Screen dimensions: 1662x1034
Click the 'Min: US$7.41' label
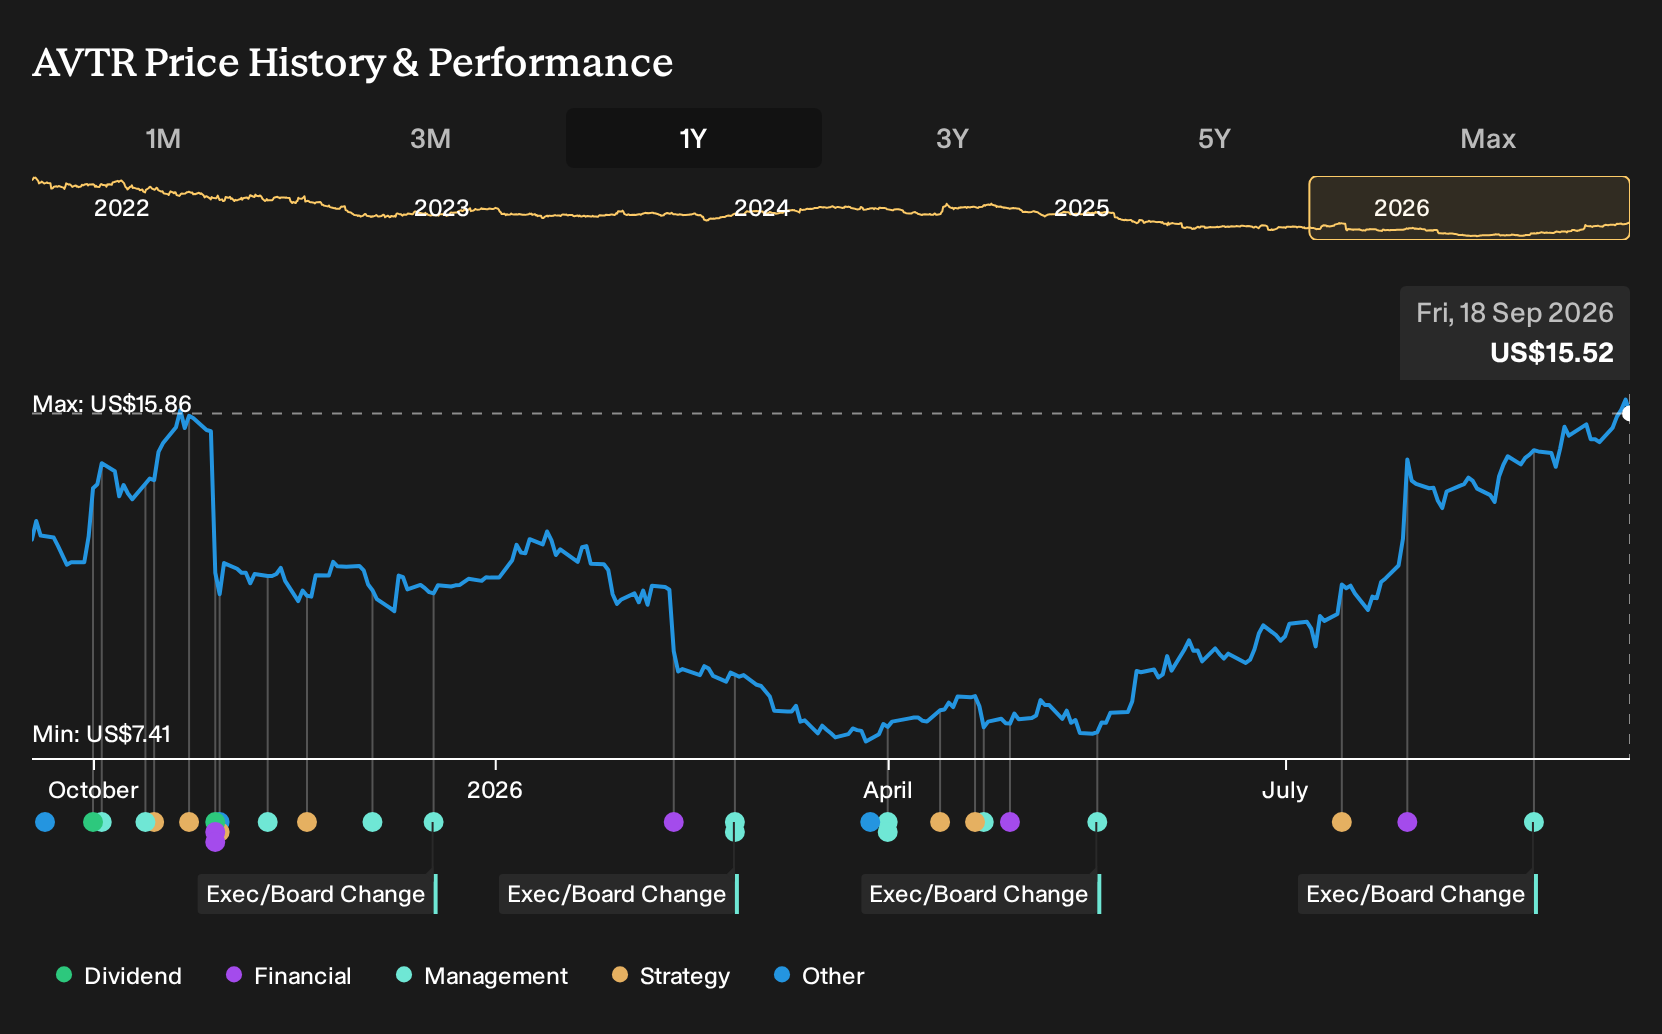(x=101, y=734)
